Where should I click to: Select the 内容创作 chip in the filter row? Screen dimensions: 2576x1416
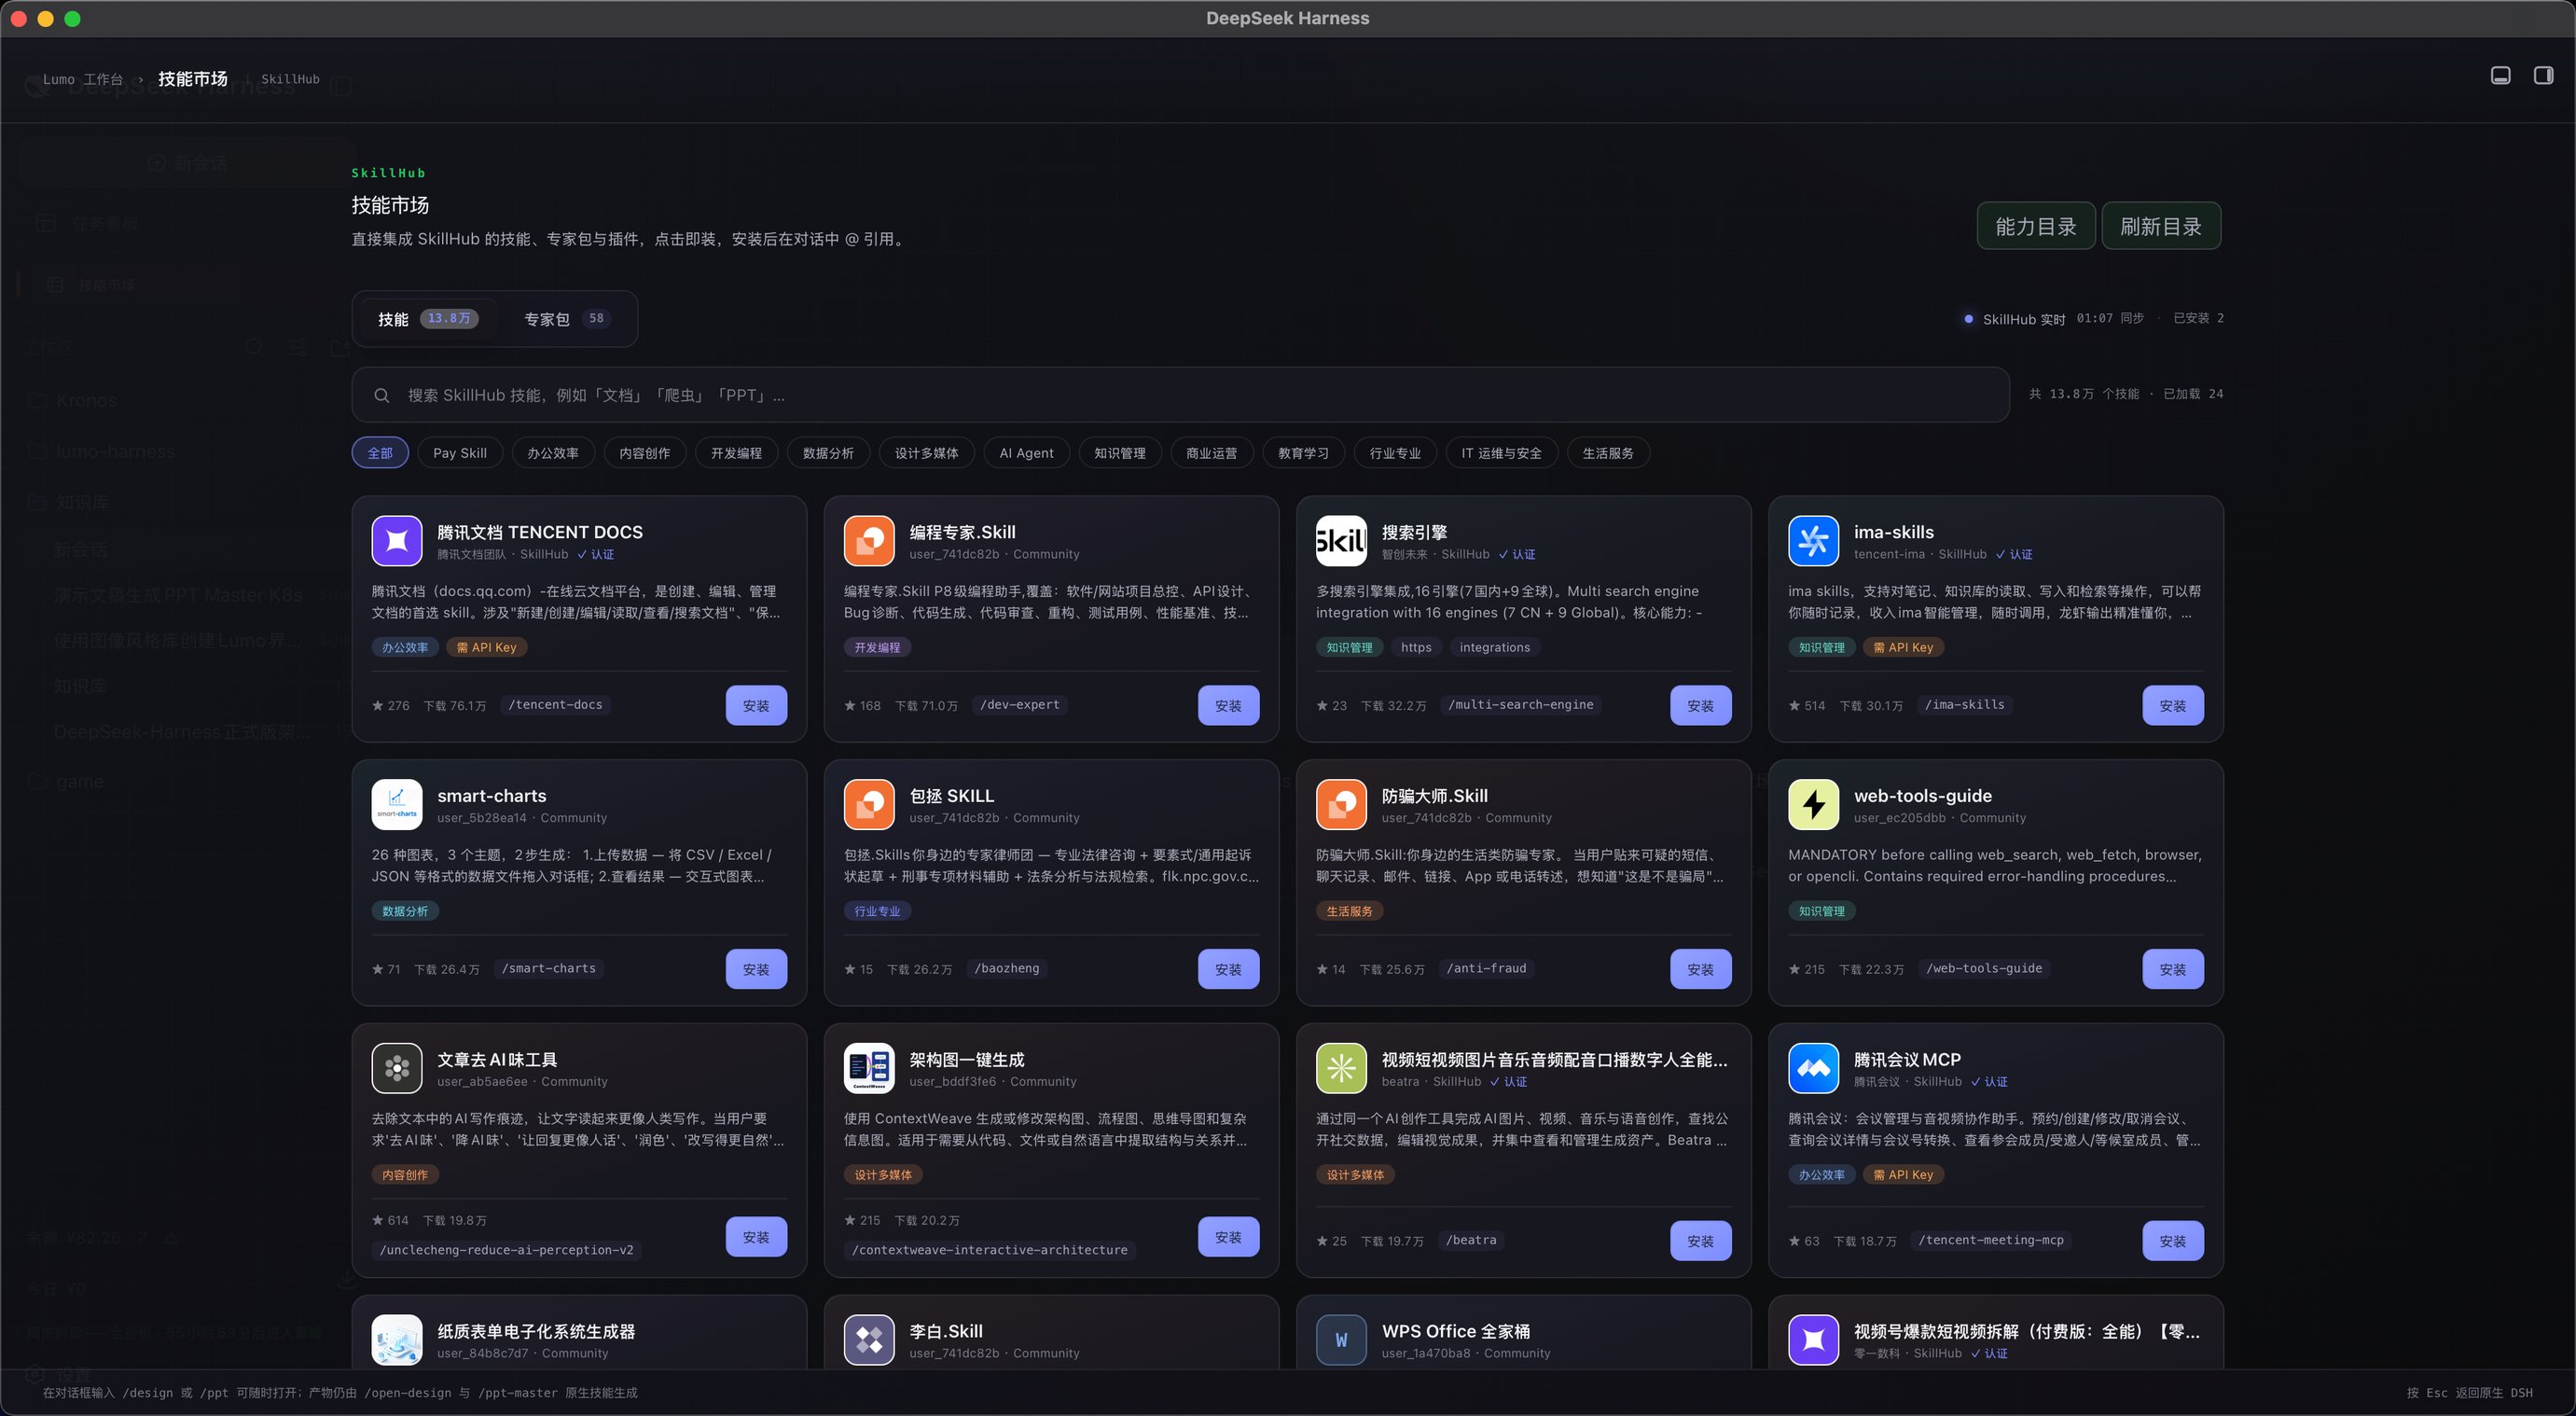645,453
